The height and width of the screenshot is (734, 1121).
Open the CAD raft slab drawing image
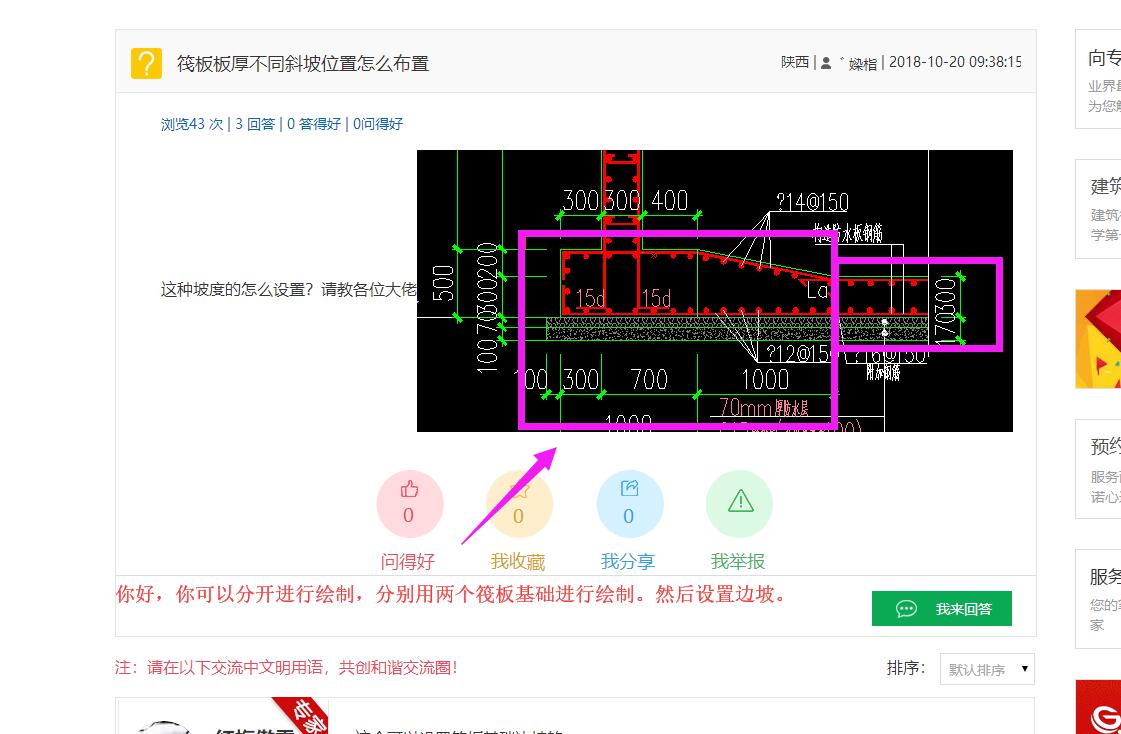[x=715, y=291]
